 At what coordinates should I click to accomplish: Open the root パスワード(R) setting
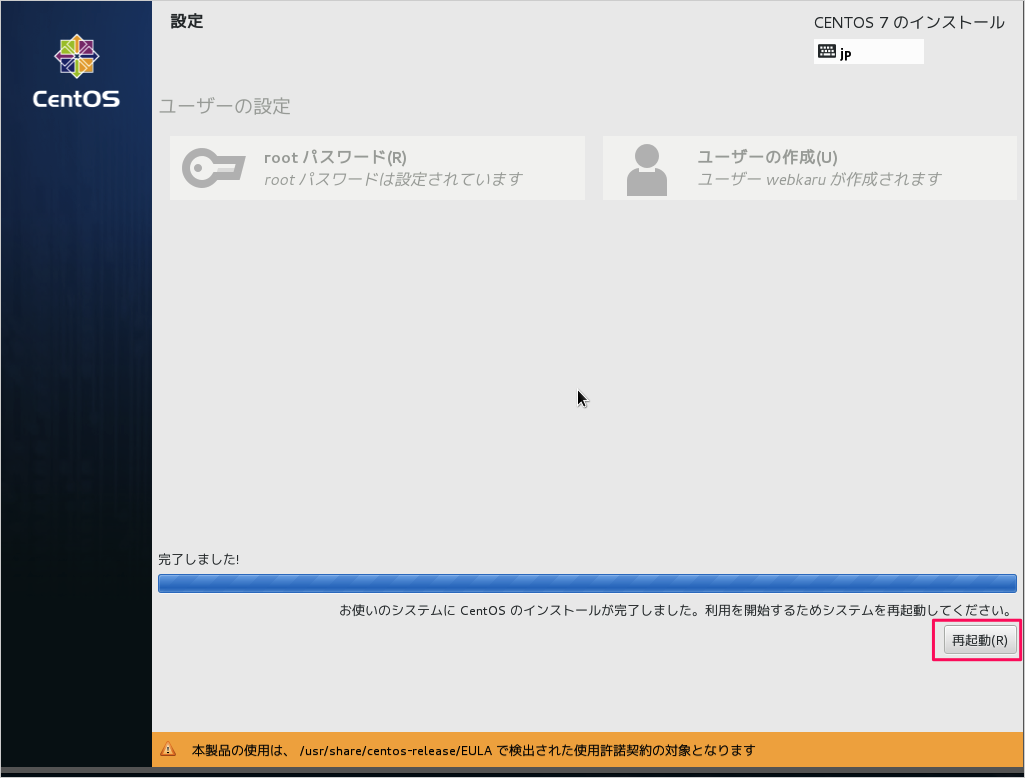377,168
